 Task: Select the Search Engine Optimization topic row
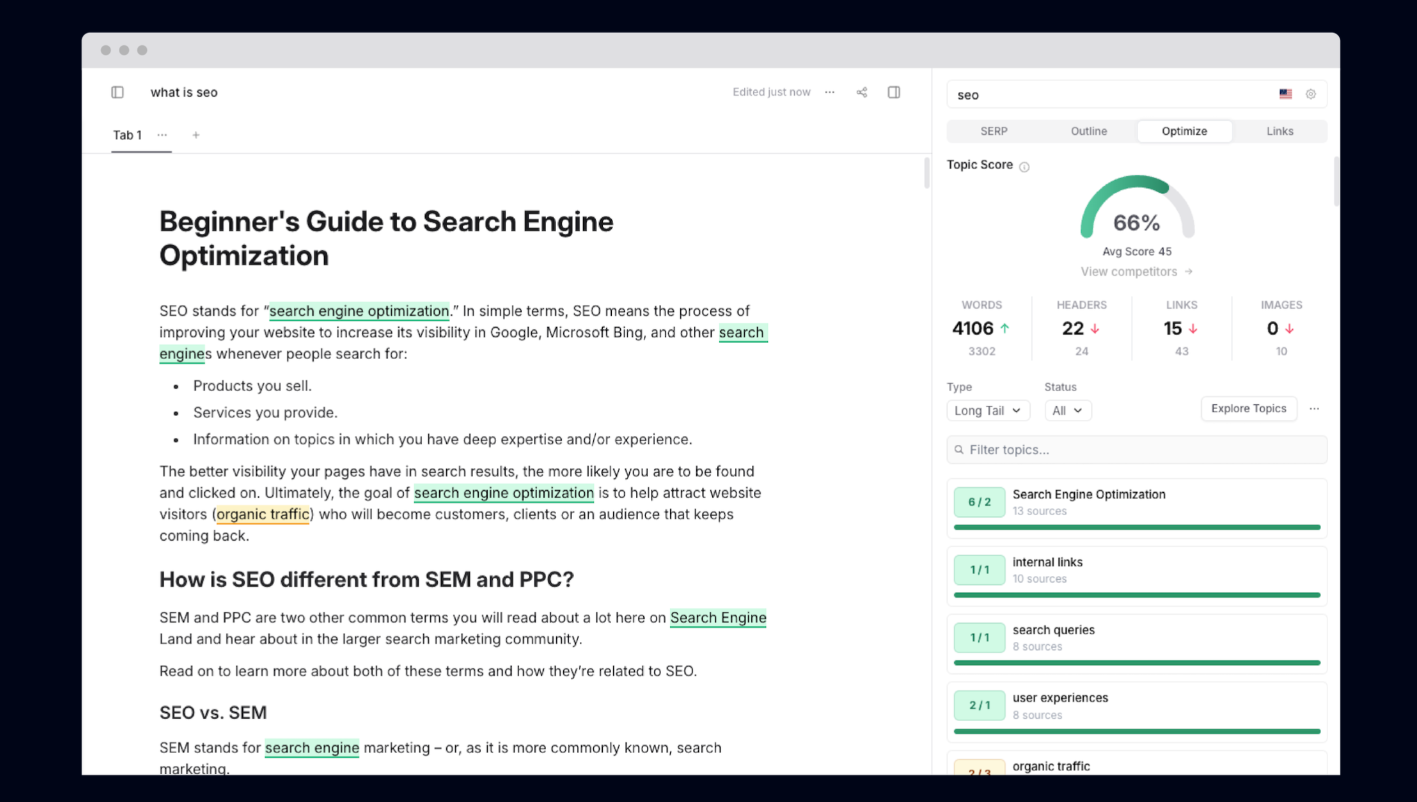coord(1137,502)
